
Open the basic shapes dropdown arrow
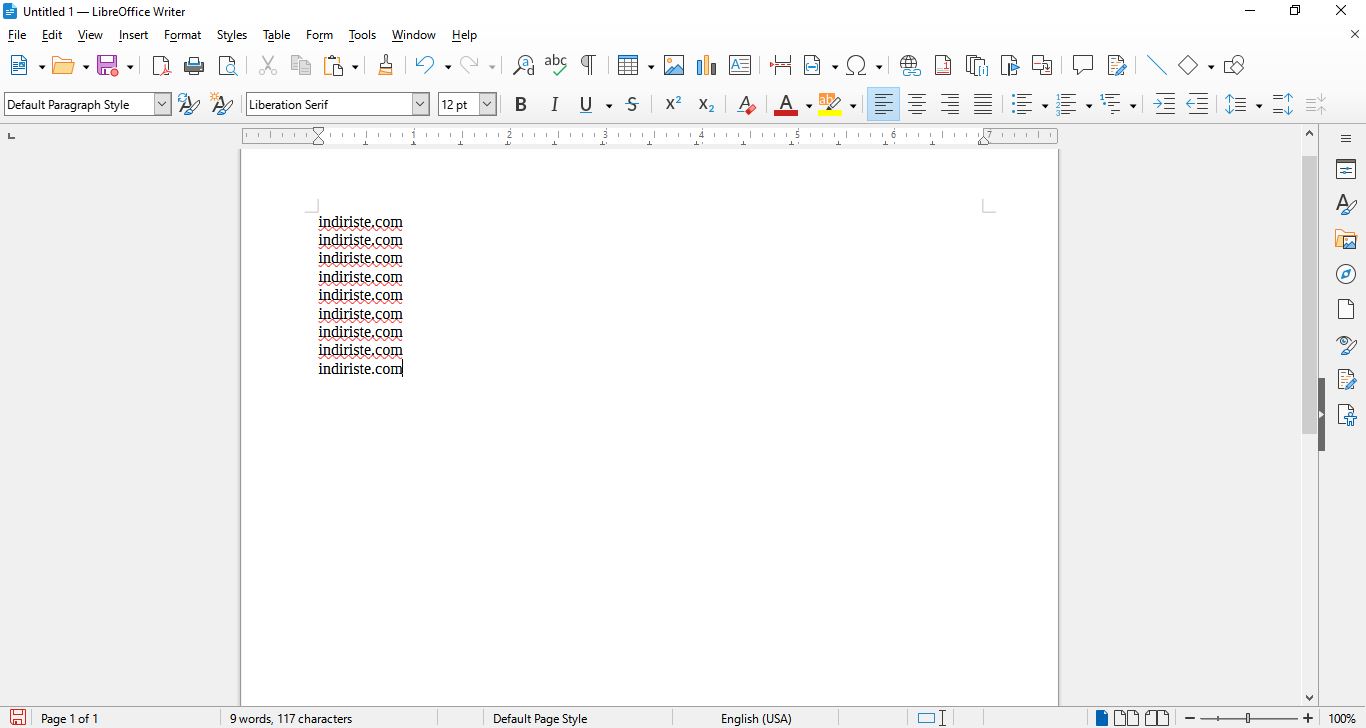1210,67
